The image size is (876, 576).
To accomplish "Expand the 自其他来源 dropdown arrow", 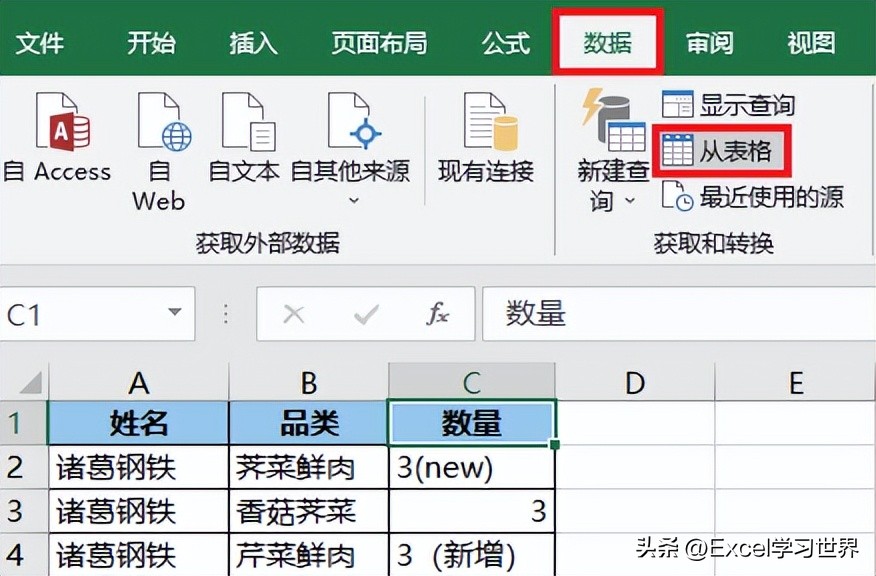I will (x=351, y=200).
